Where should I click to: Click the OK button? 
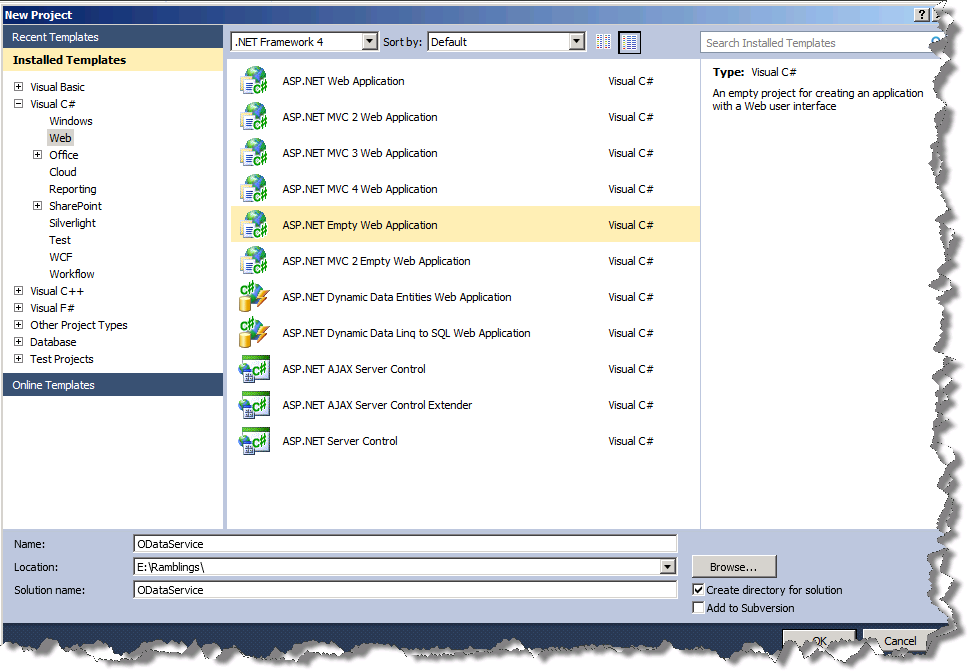tap(819, 641)
